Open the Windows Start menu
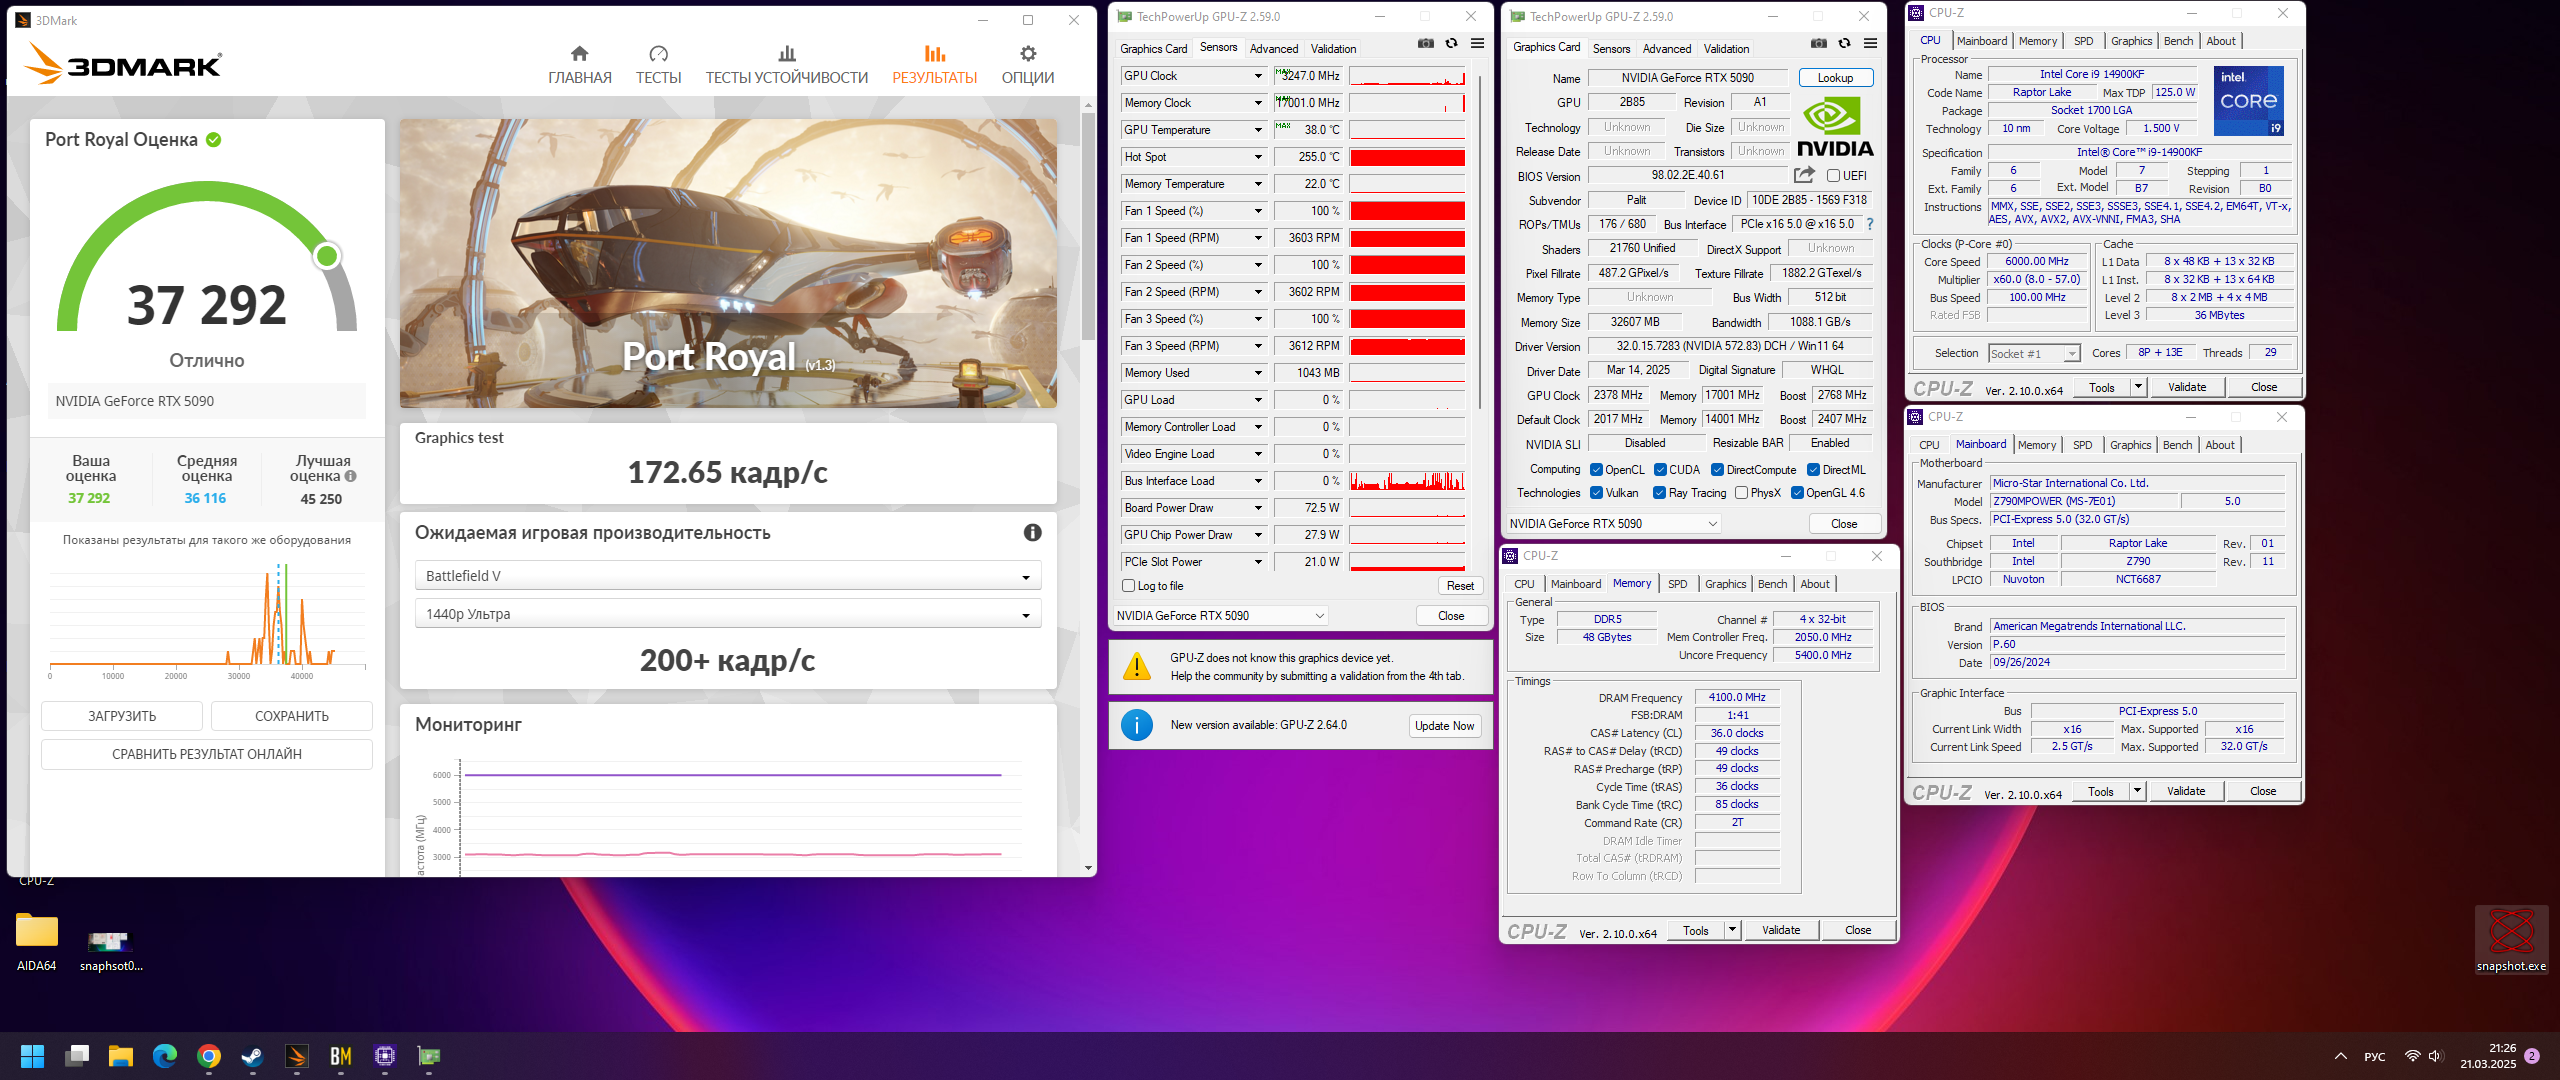Screen dimensions: 2560x1080 click(32, 1056)
